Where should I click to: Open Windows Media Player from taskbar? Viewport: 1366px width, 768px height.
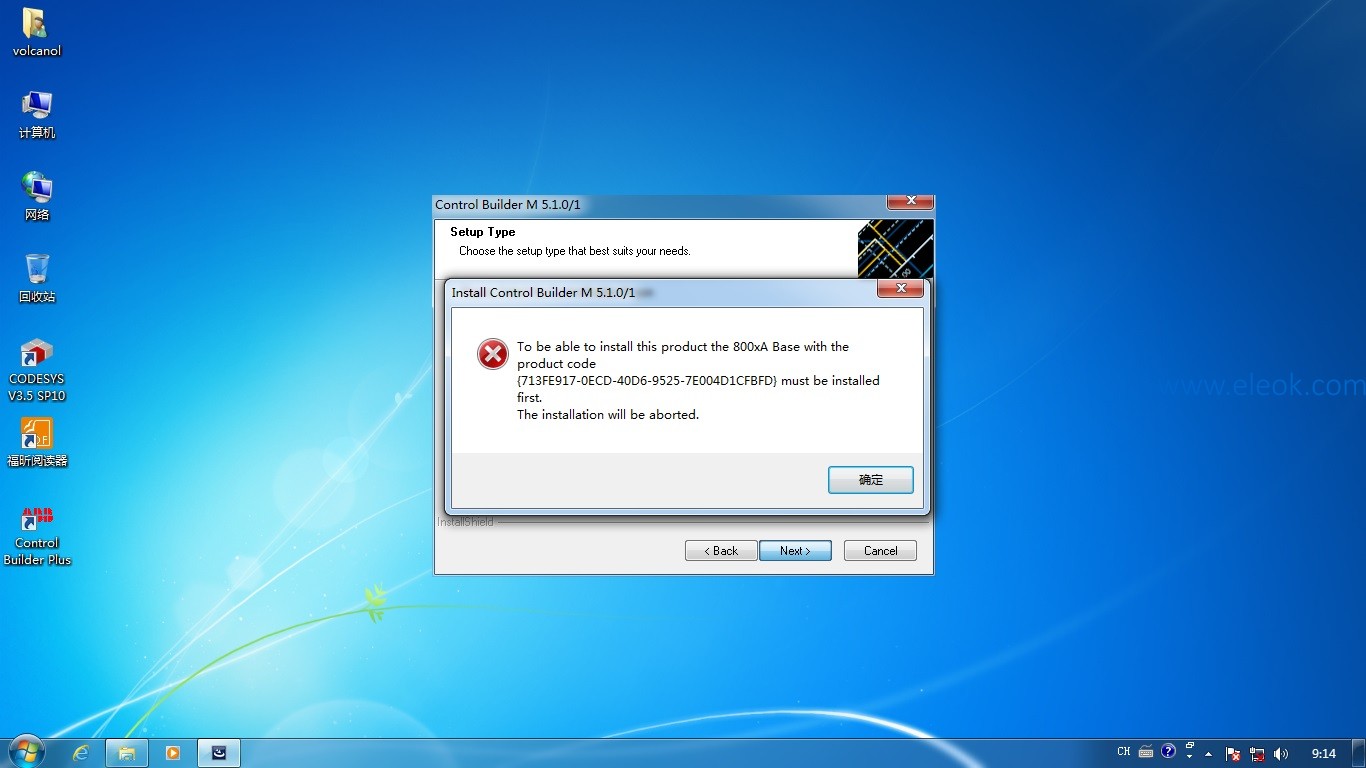pyautogui.click(x=173, y=753)
